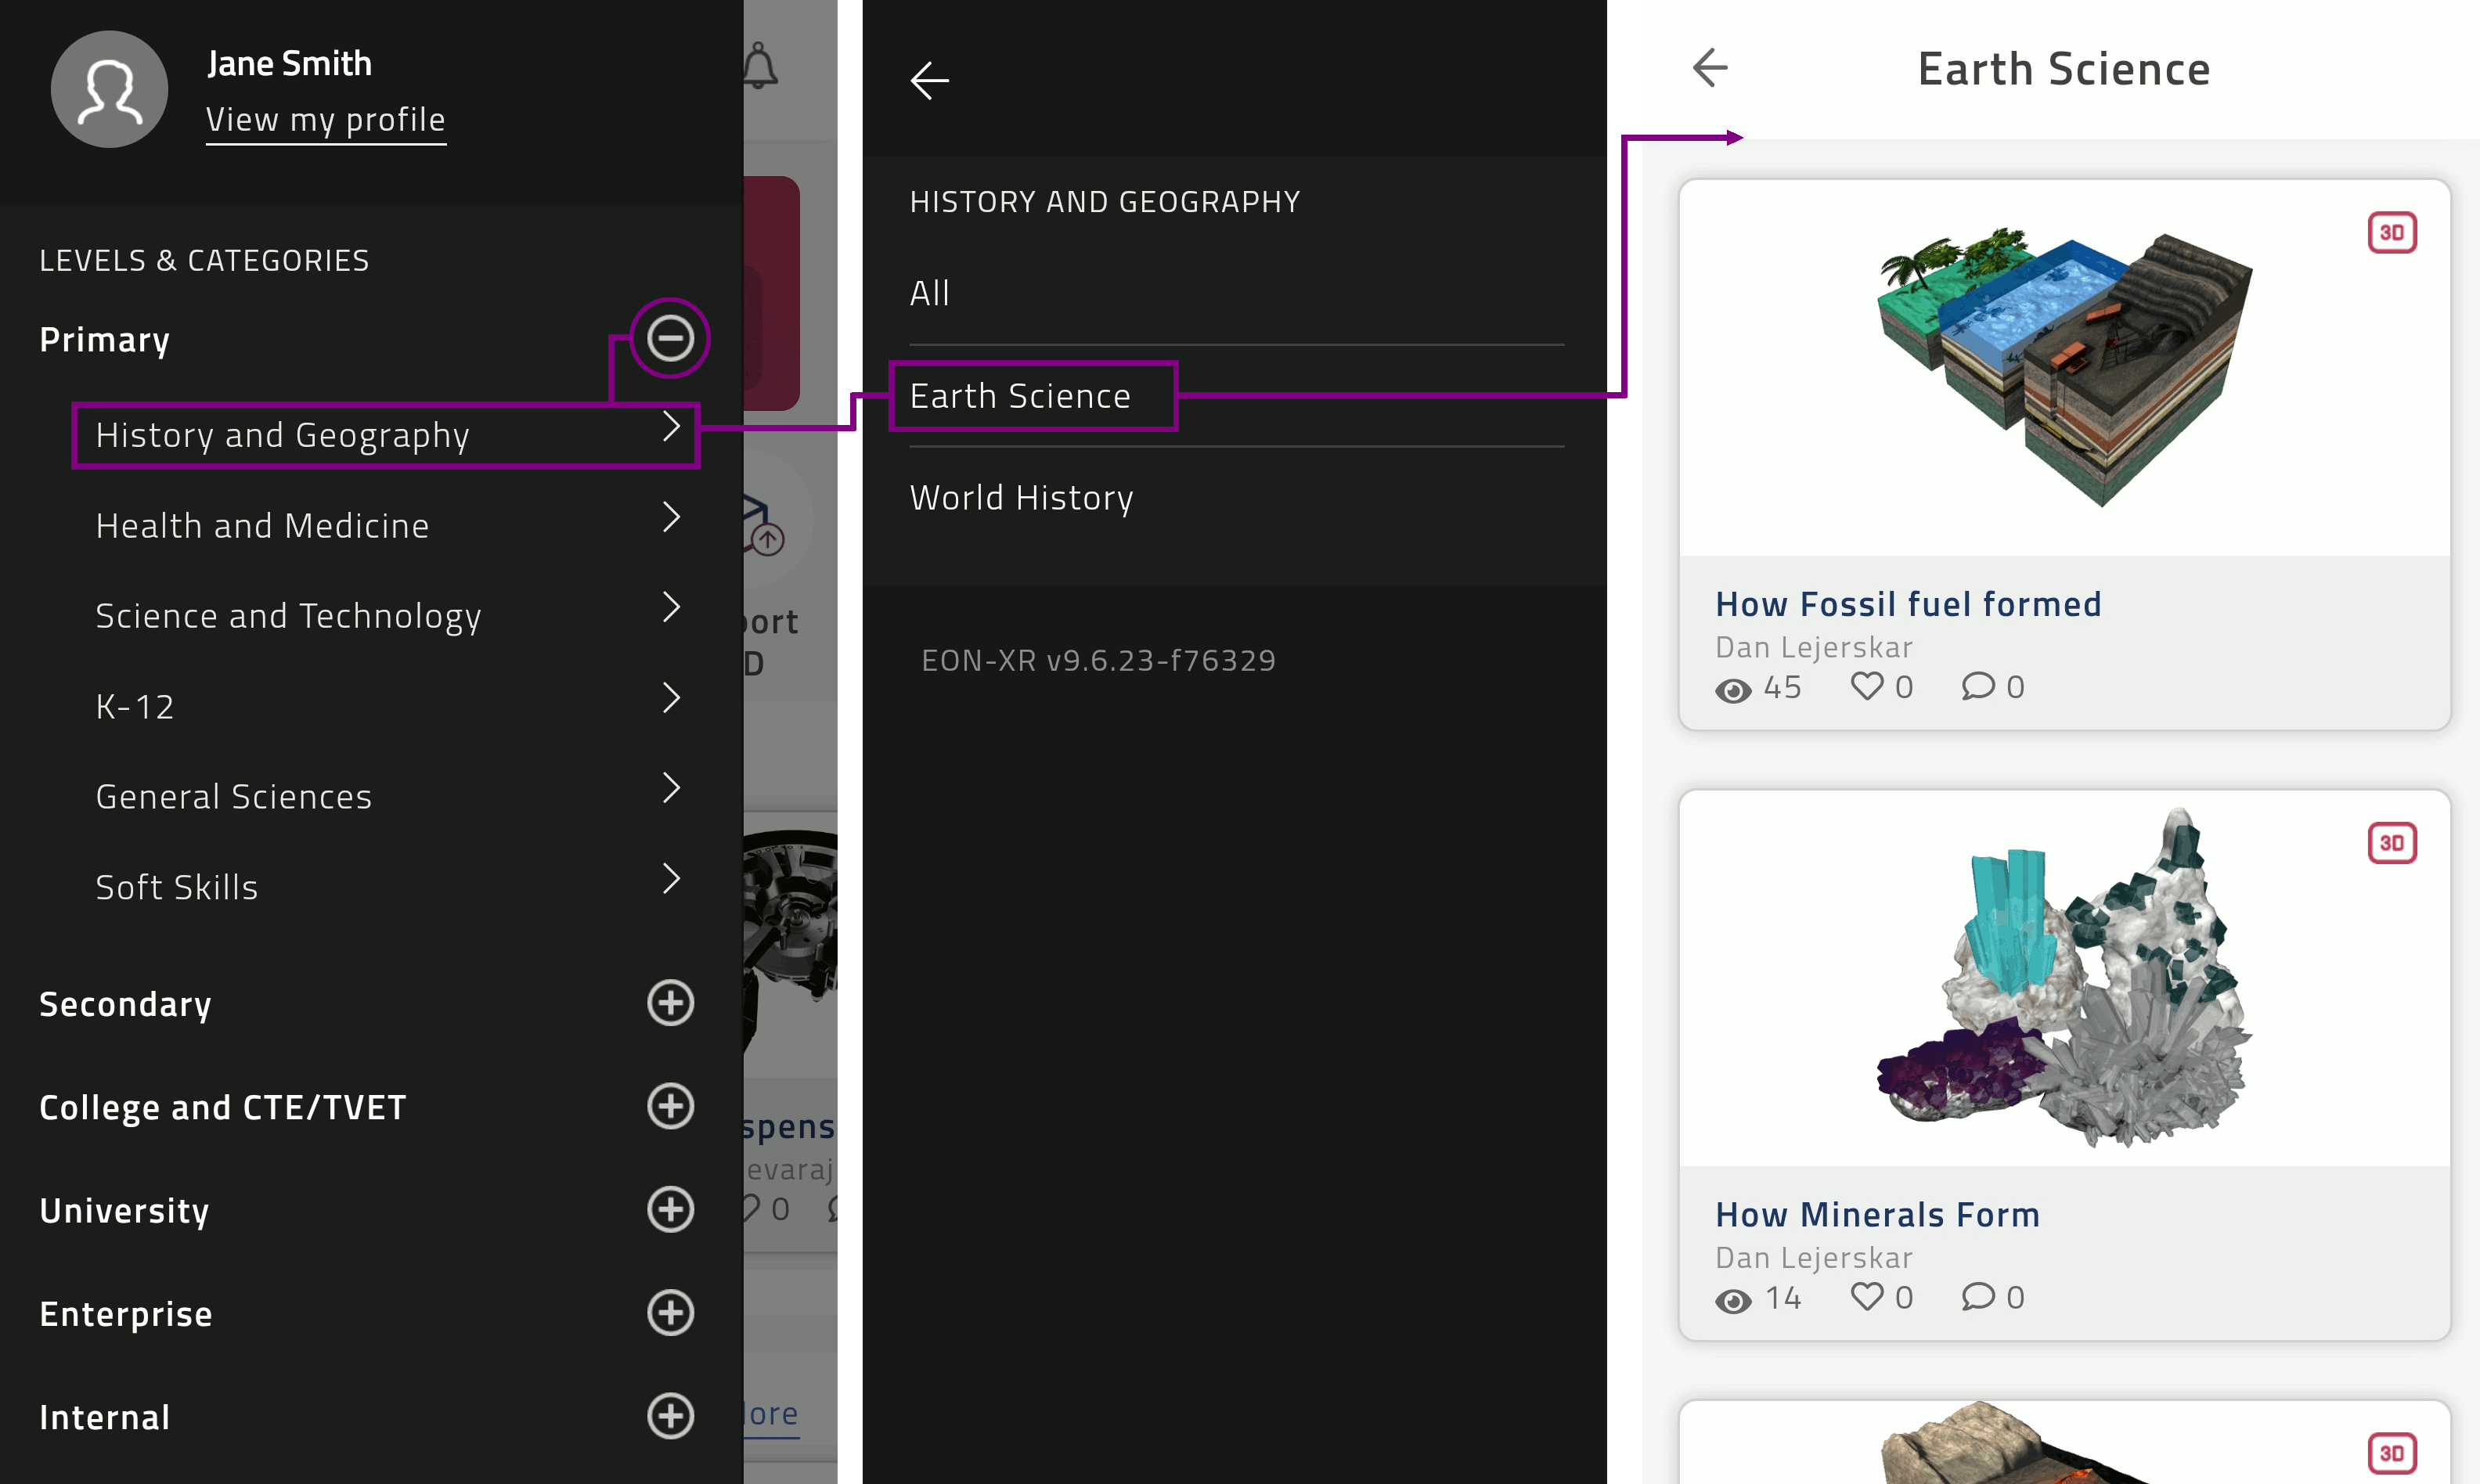Select the University level label
2480x1484 pixels.
pos(124,1211)
